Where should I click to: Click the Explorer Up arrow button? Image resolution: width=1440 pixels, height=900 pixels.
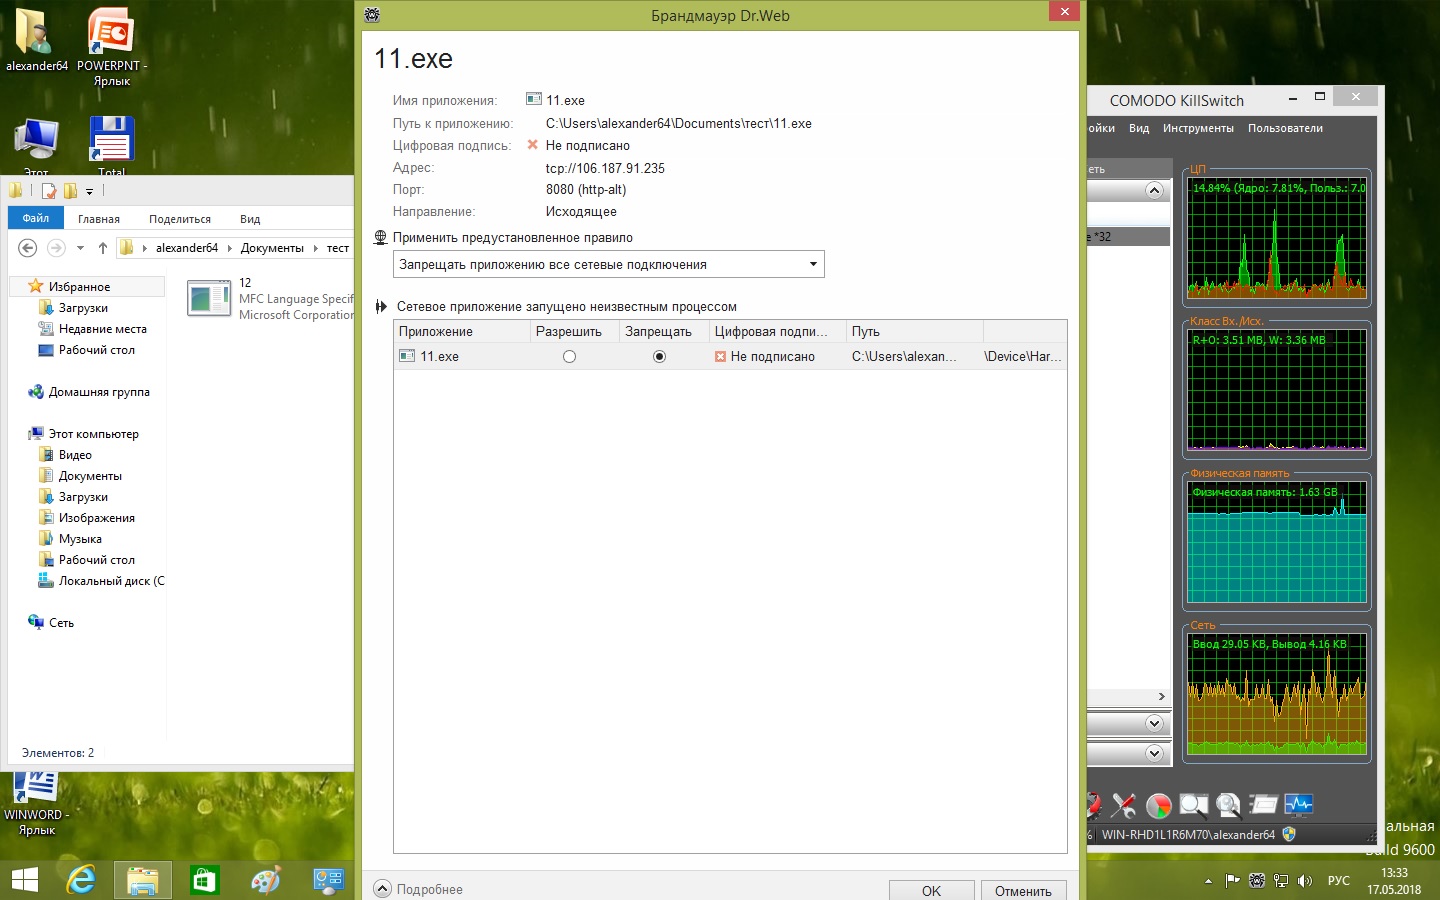tap(102, 248)
